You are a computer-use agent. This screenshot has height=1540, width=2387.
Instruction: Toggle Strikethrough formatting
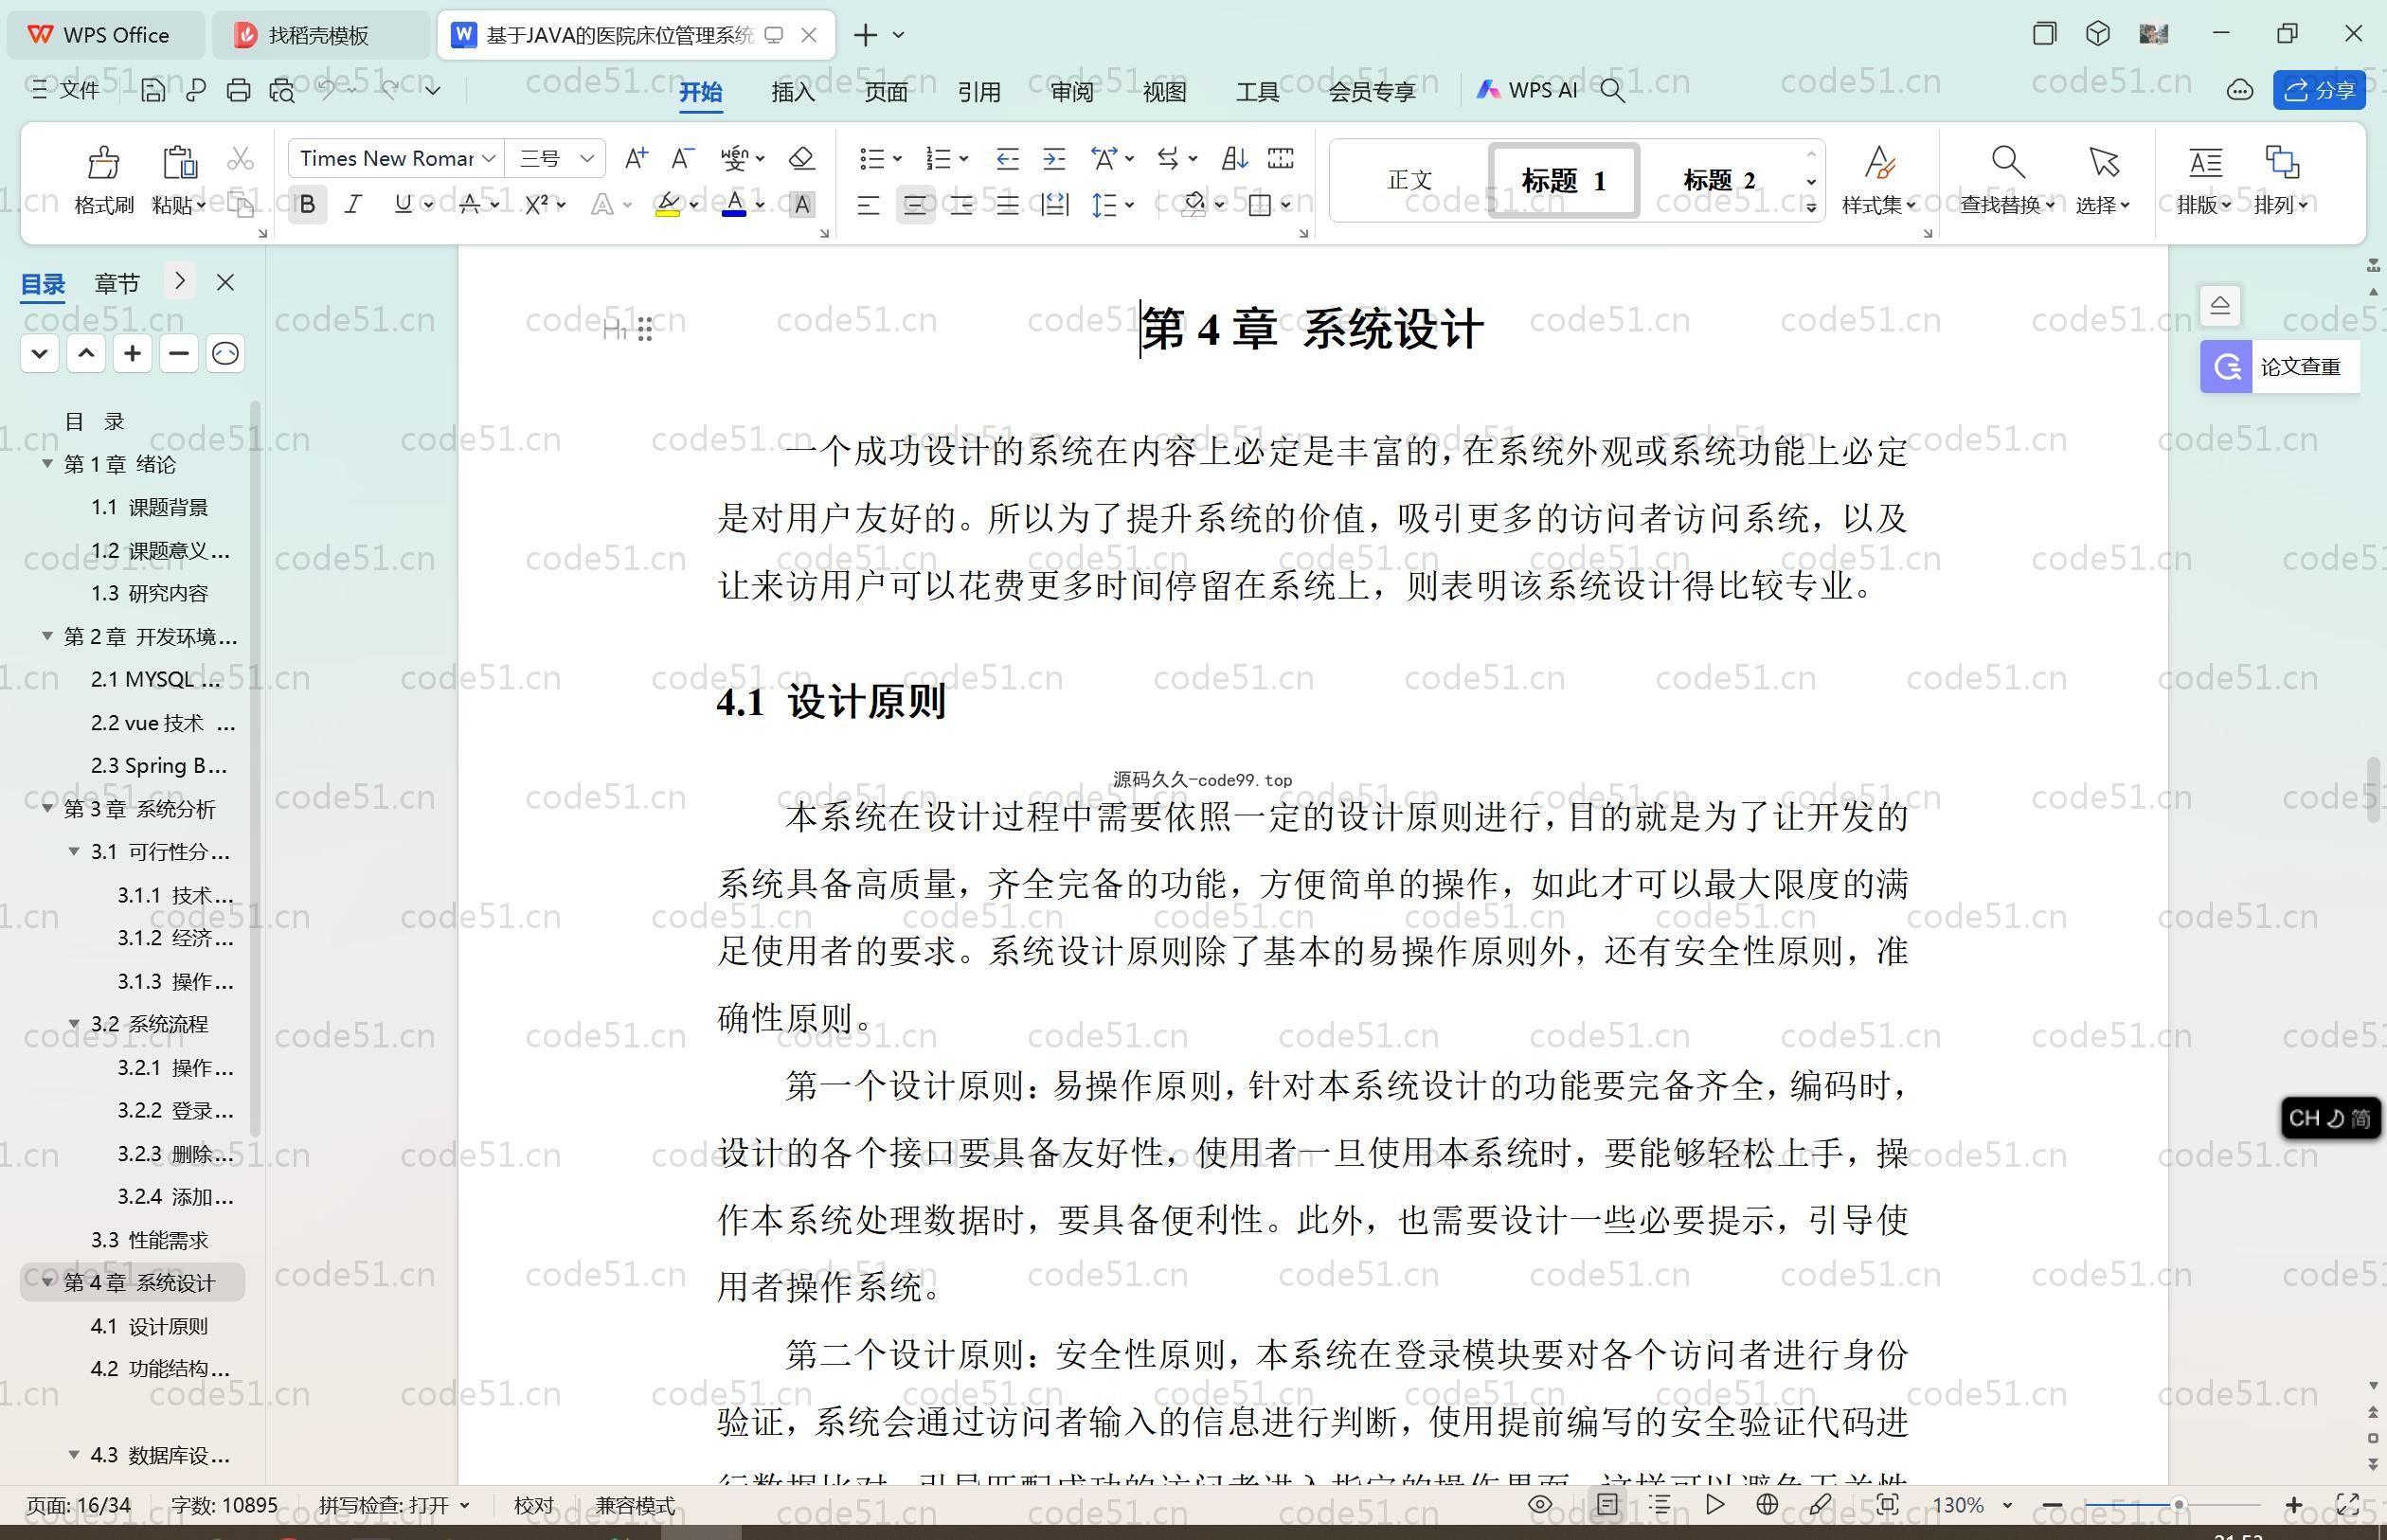[469, 205]
